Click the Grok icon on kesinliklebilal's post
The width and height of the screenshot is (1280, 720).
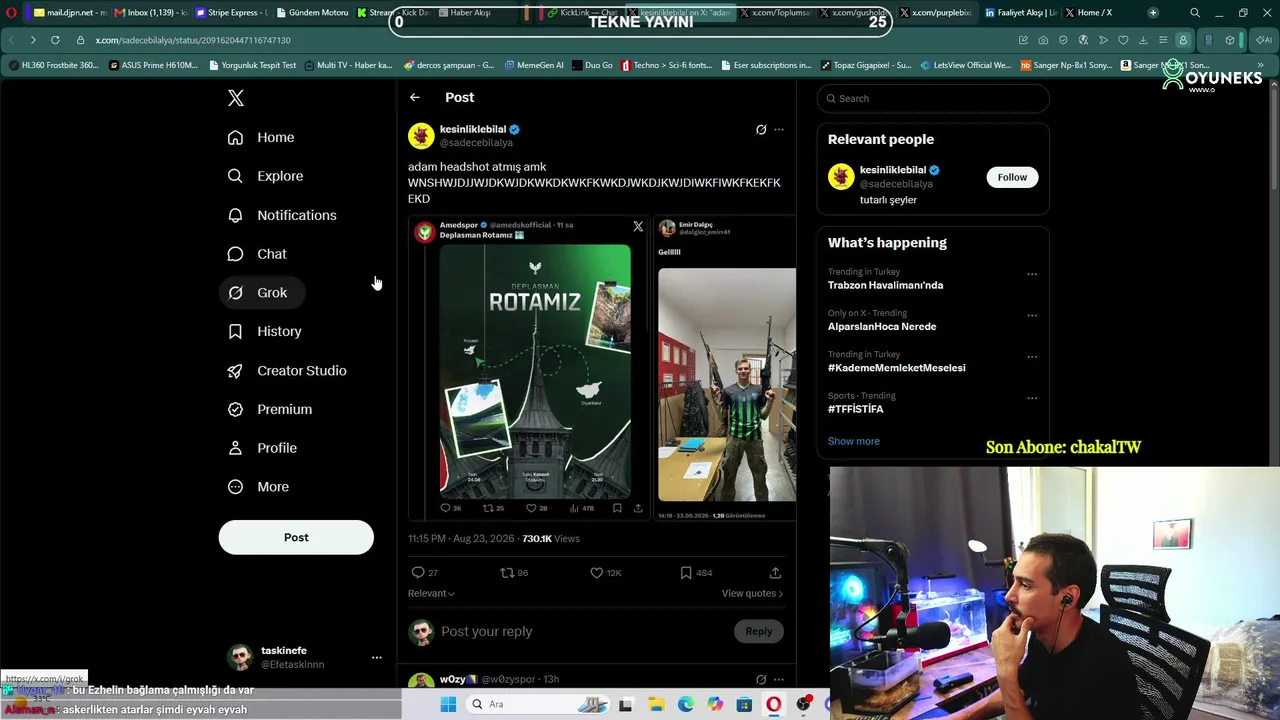tap(761, 130)
